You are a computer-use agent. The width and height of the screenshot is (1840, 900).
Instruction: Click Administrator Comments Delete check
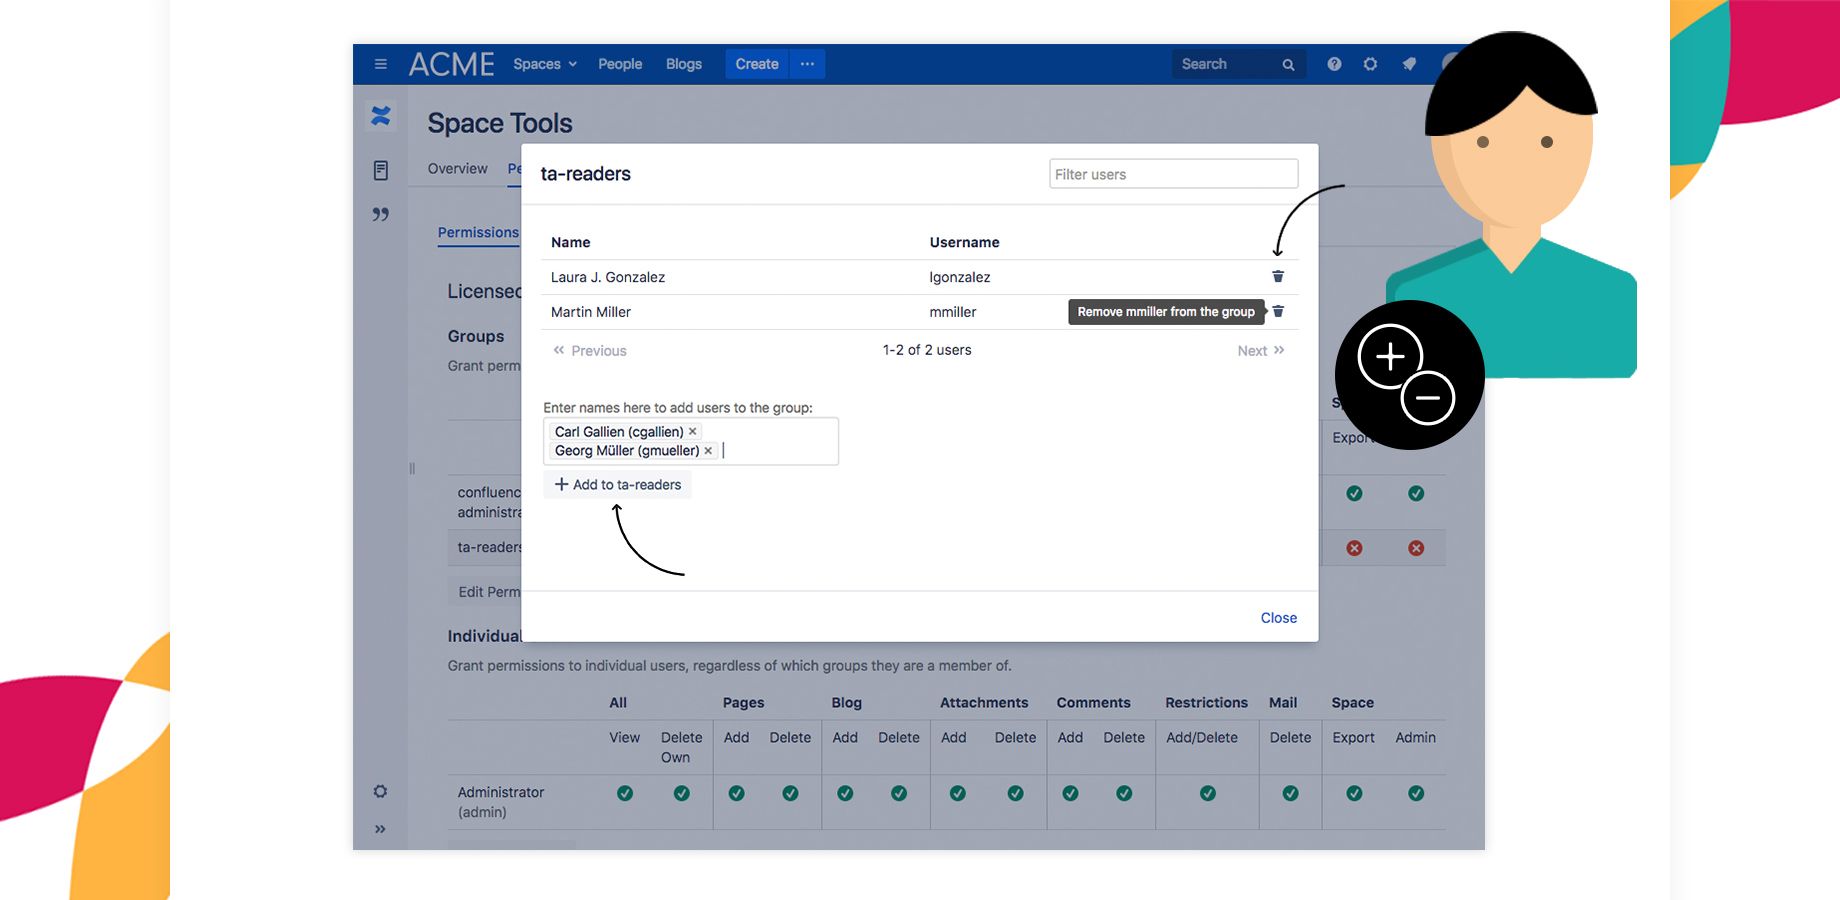pyautogui.click(x=1124, y=793)
